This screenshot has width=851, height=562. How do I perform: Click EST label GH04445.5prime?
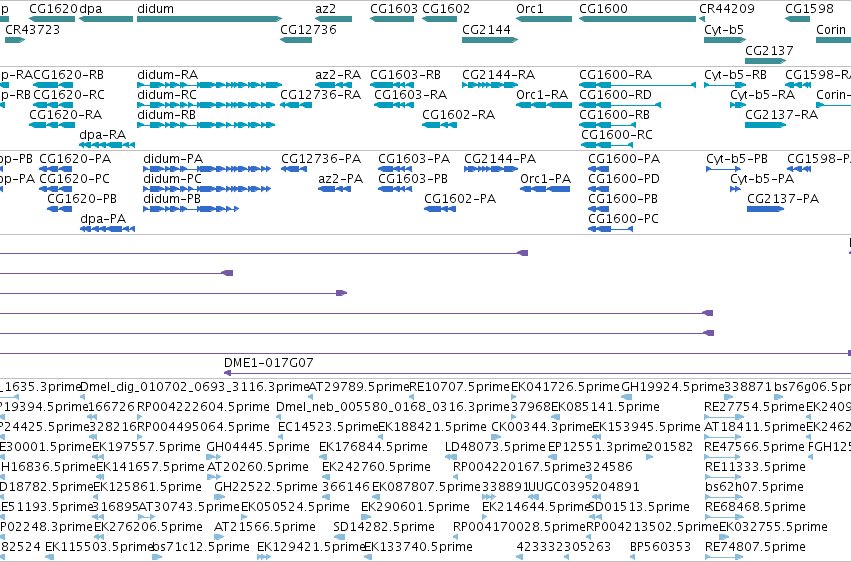(x=258, y=446)
